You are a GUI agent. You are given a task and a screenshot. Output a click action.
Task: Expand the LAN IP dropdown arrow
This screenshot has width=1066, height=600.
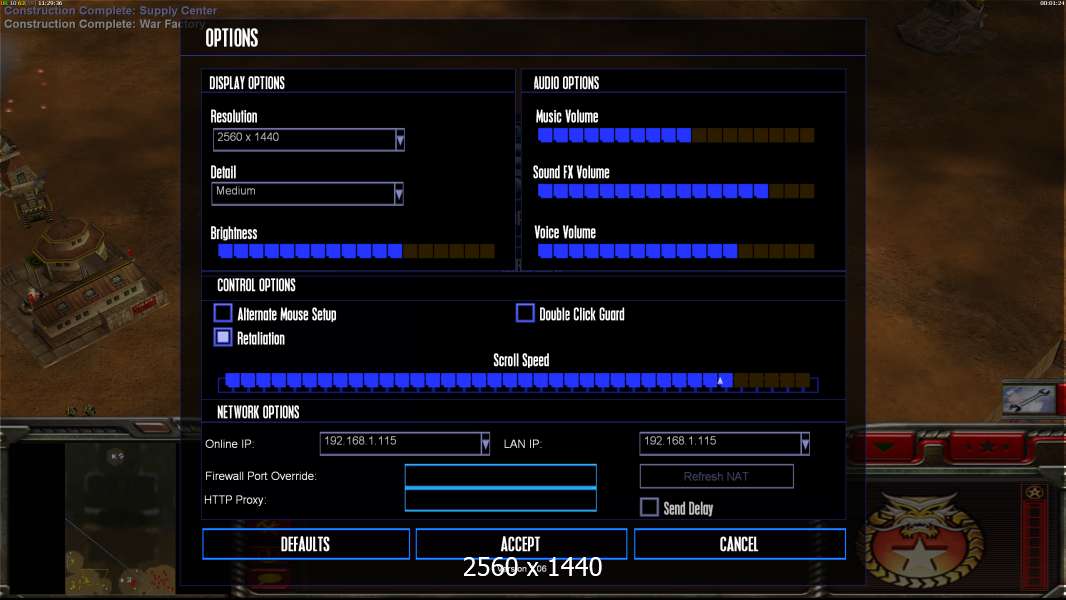[x=805, y=444]
